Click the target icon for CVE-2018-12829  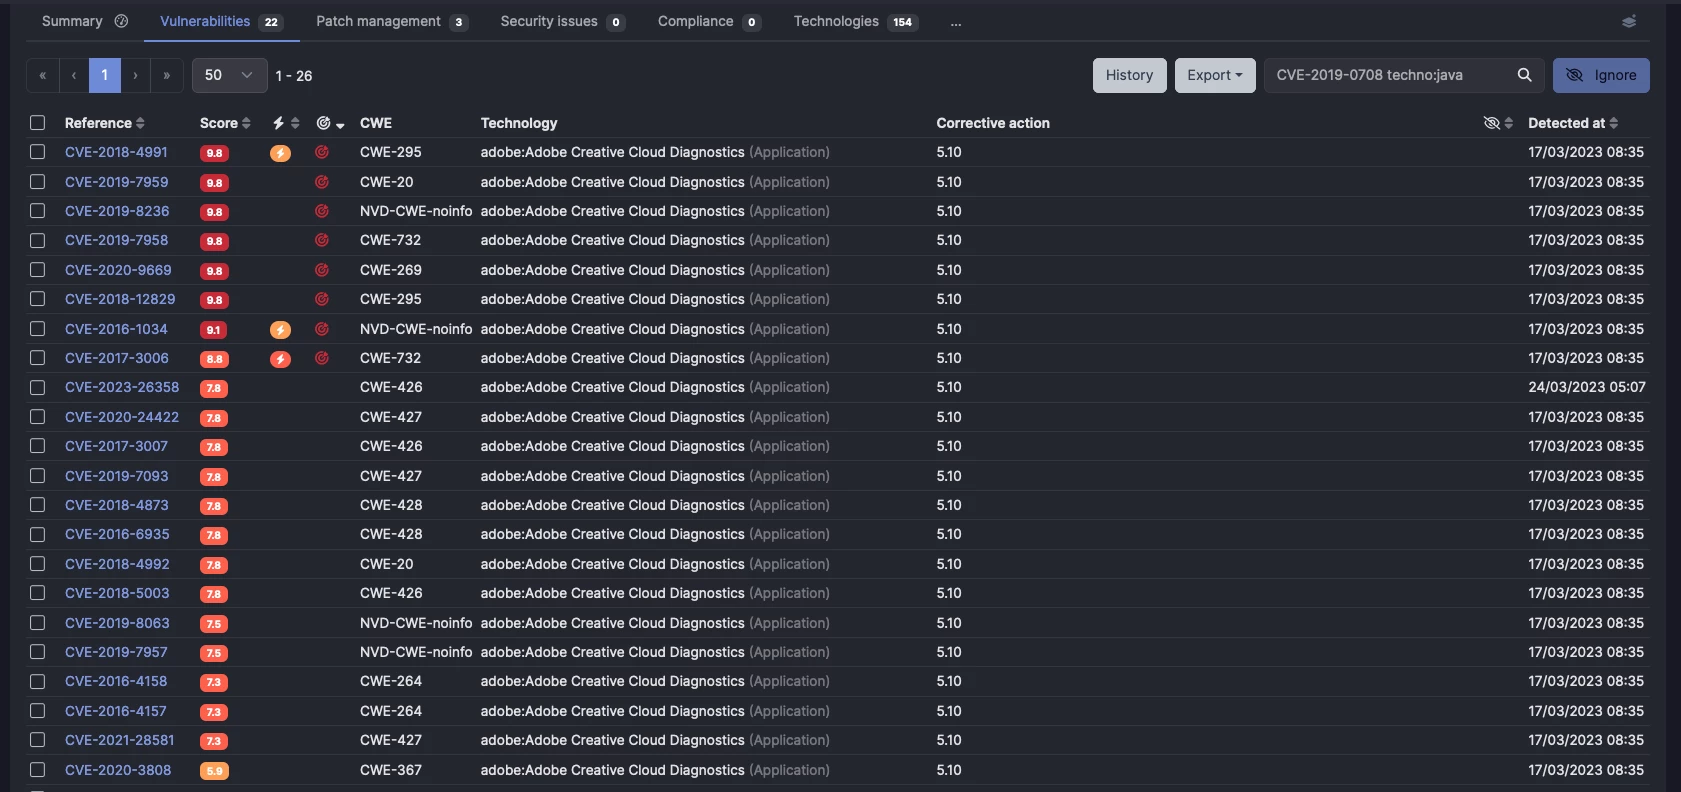(x=322, y=299)
